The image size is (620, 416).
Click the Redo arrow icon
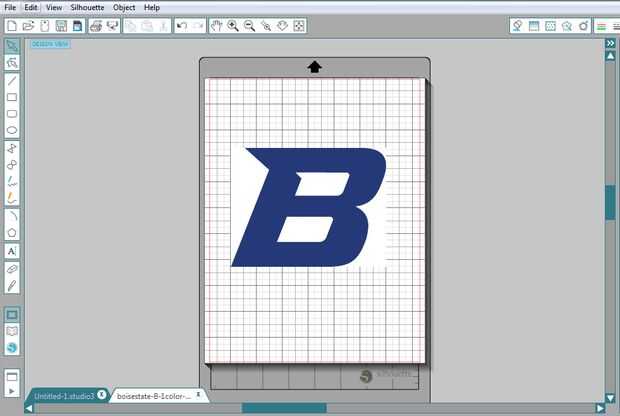[198, 26]
